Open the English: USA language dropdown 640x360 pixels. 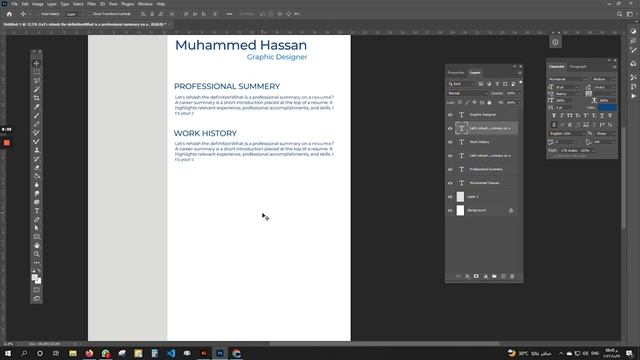coord(568,133)
